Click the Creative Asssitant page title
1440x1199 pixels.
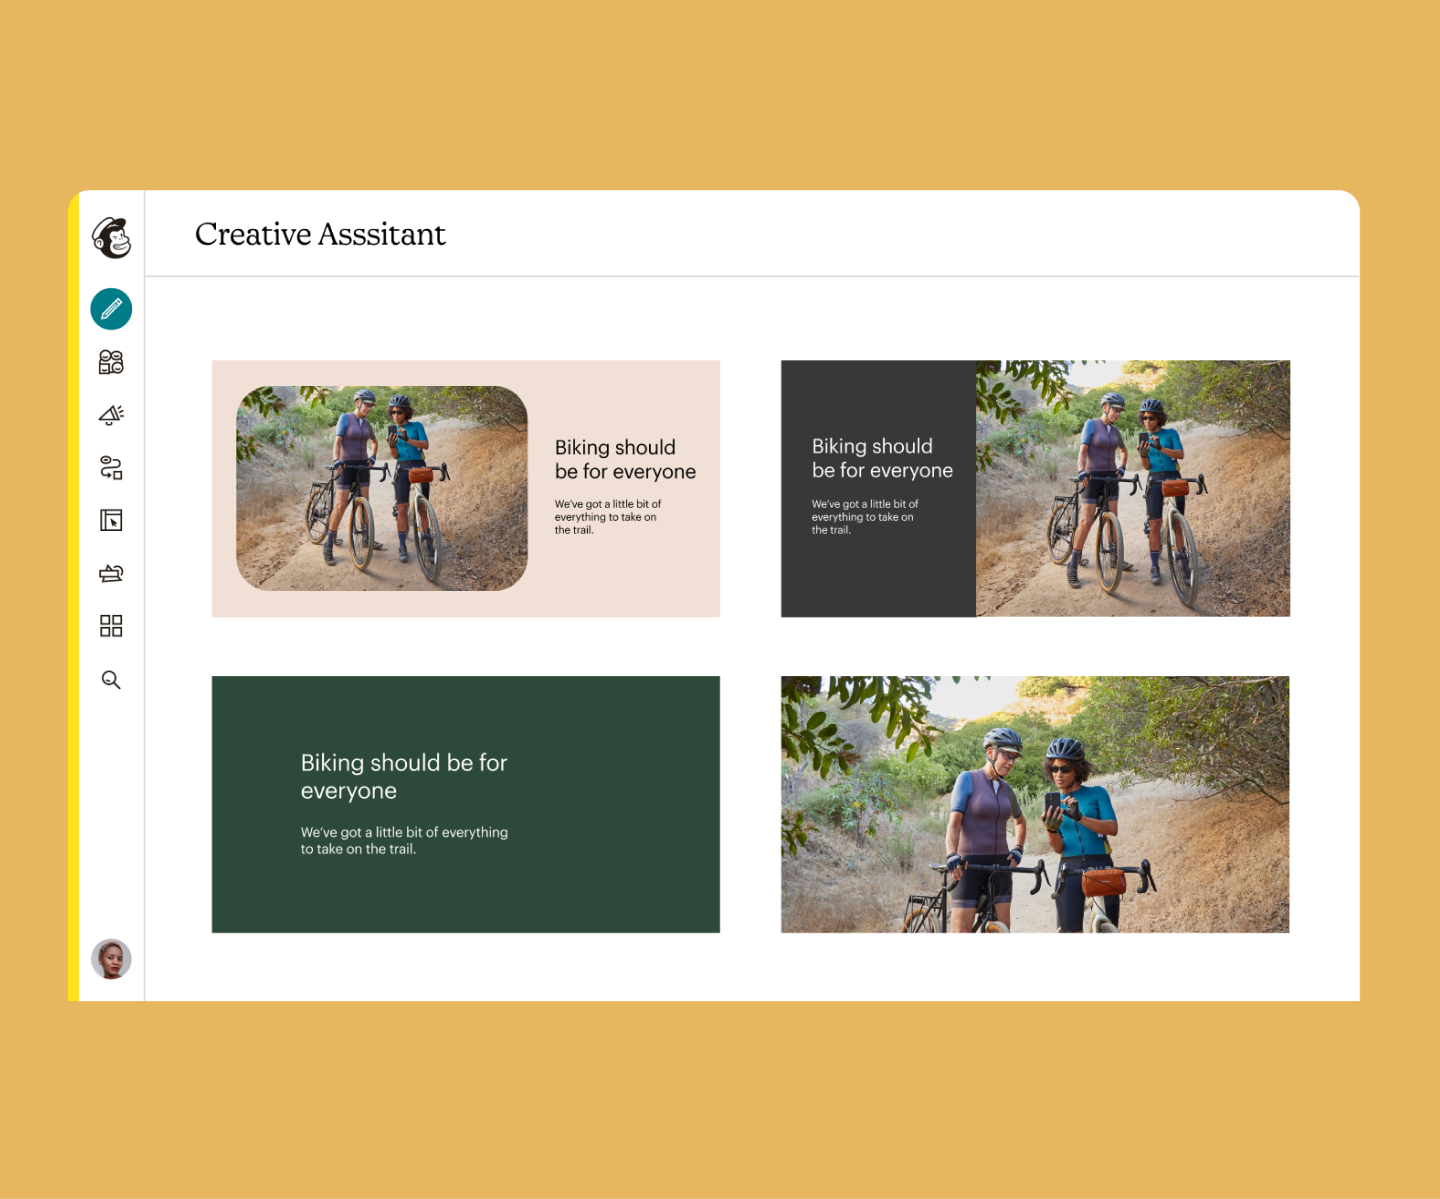click(320, 234)
